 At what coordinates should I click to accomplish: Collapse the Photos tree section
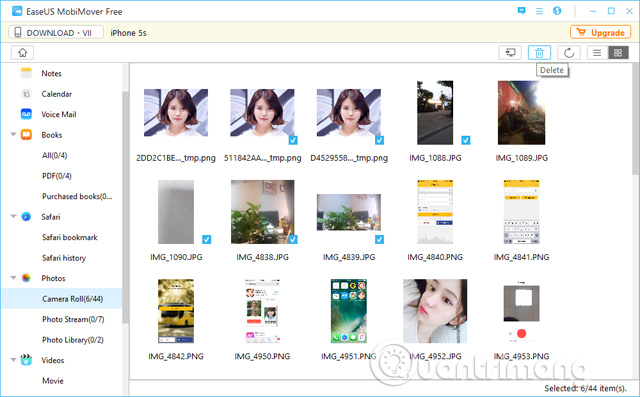point(13,278)
